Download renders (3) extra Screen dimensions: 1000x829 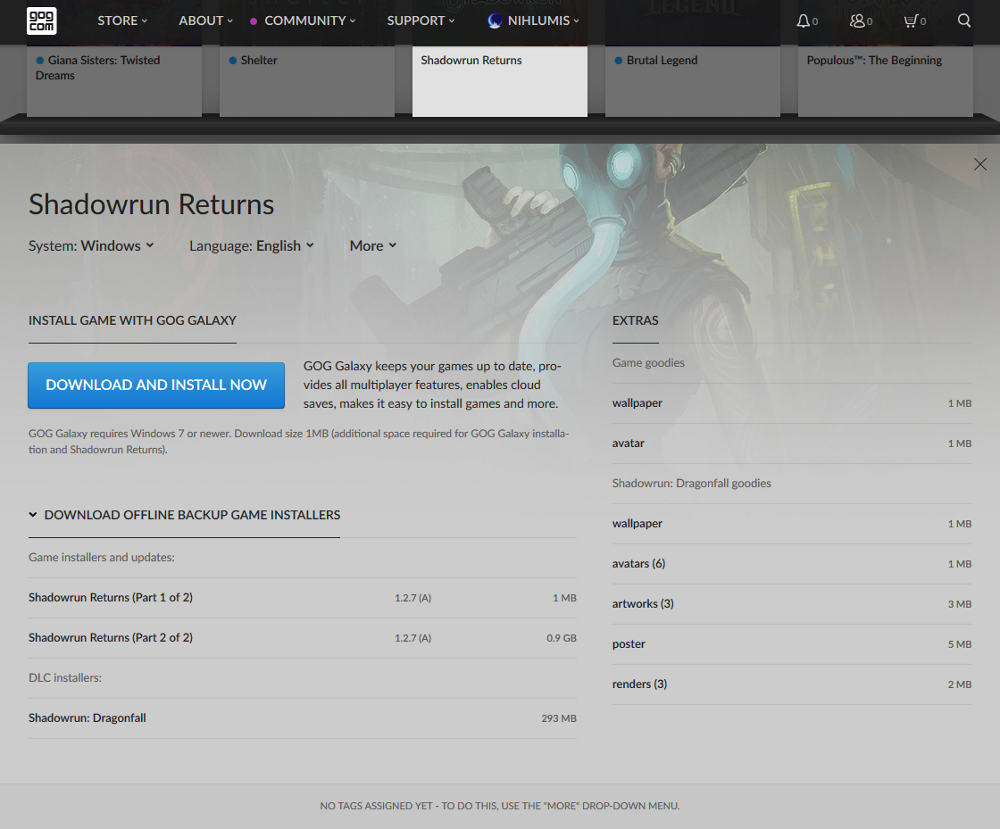[x=791, y=684]
